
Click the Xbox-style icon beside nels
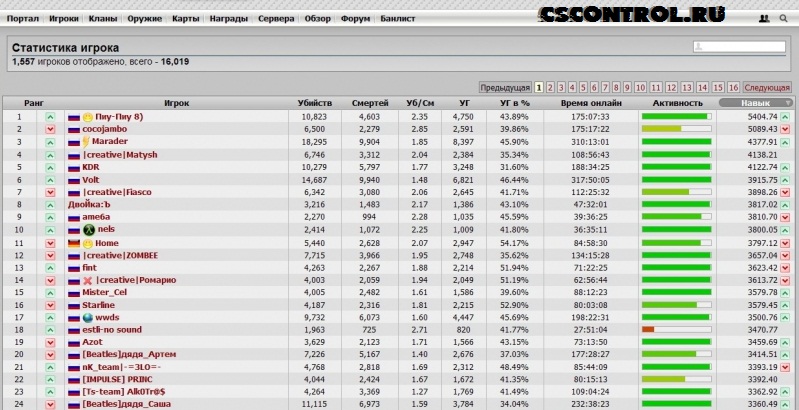click(x=88, y=230)
